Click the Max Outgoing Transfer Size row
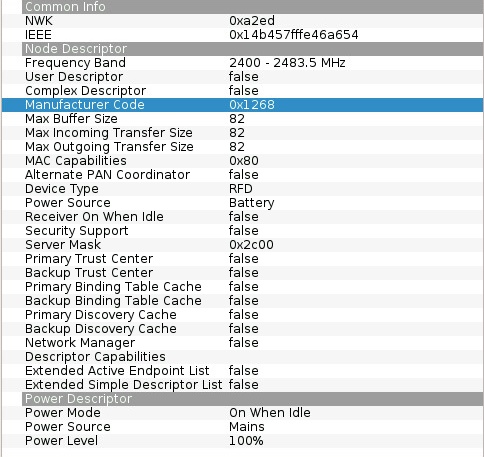 coord(243,147)
